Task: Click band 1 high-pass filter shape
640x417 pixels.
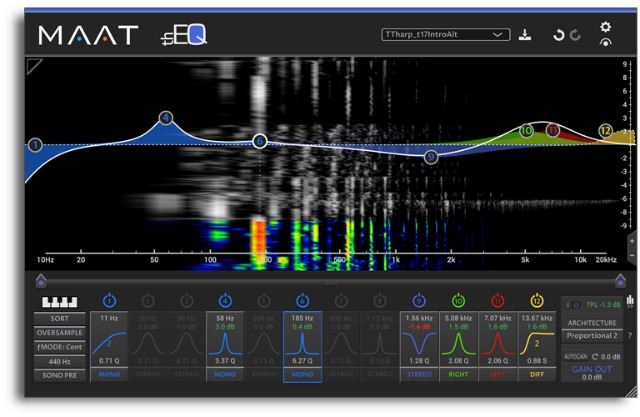Action: click(109, 343)
